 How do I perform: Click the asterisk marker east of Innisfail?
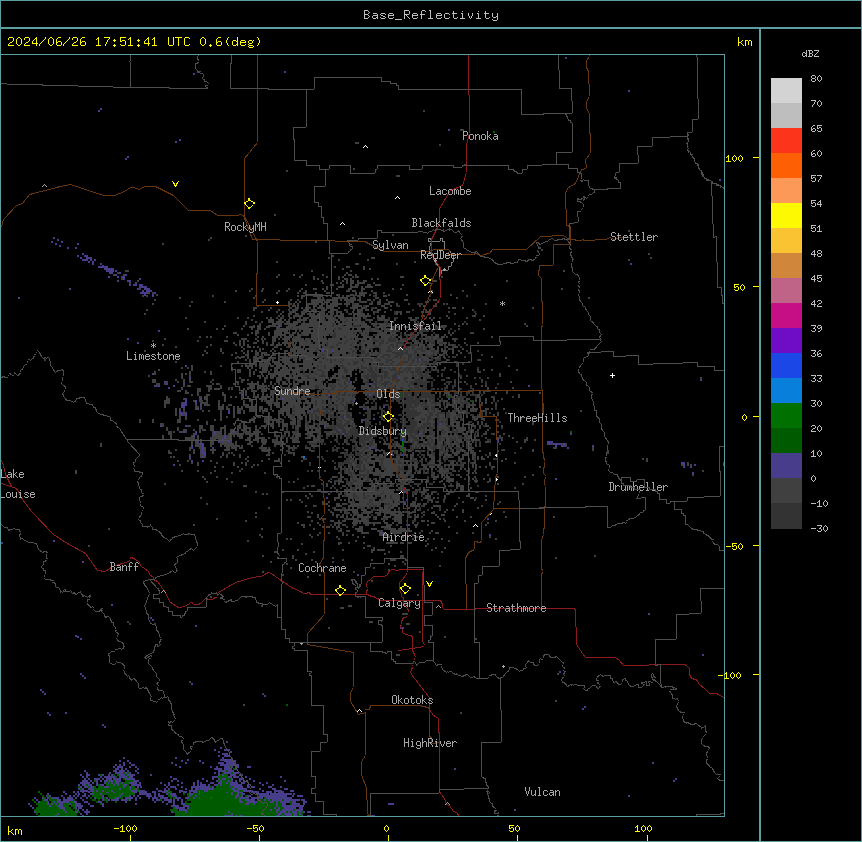pos(502,303)
